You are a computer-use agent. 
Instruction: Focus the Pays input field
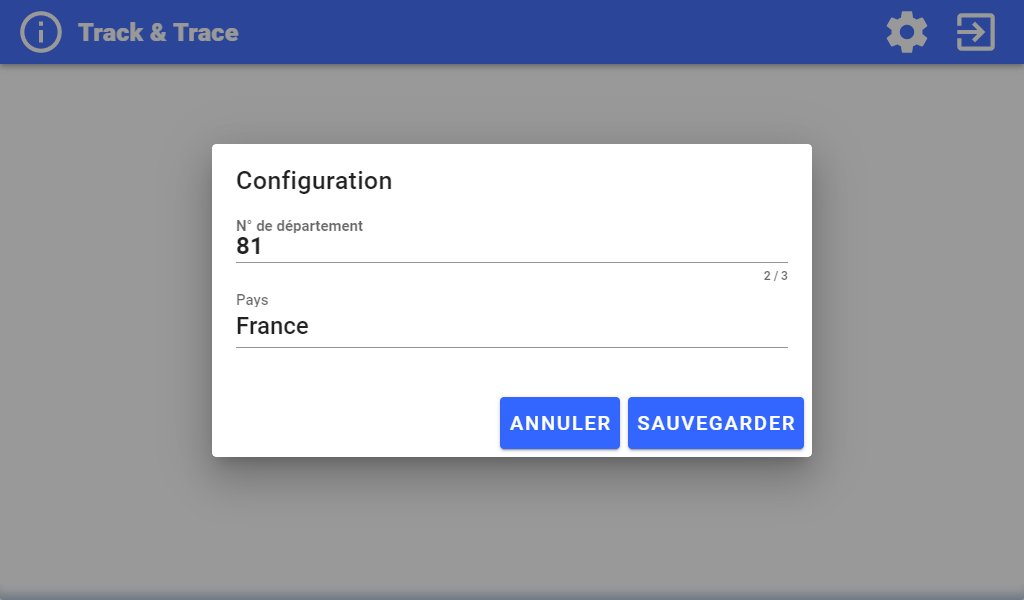click(511, 320)
